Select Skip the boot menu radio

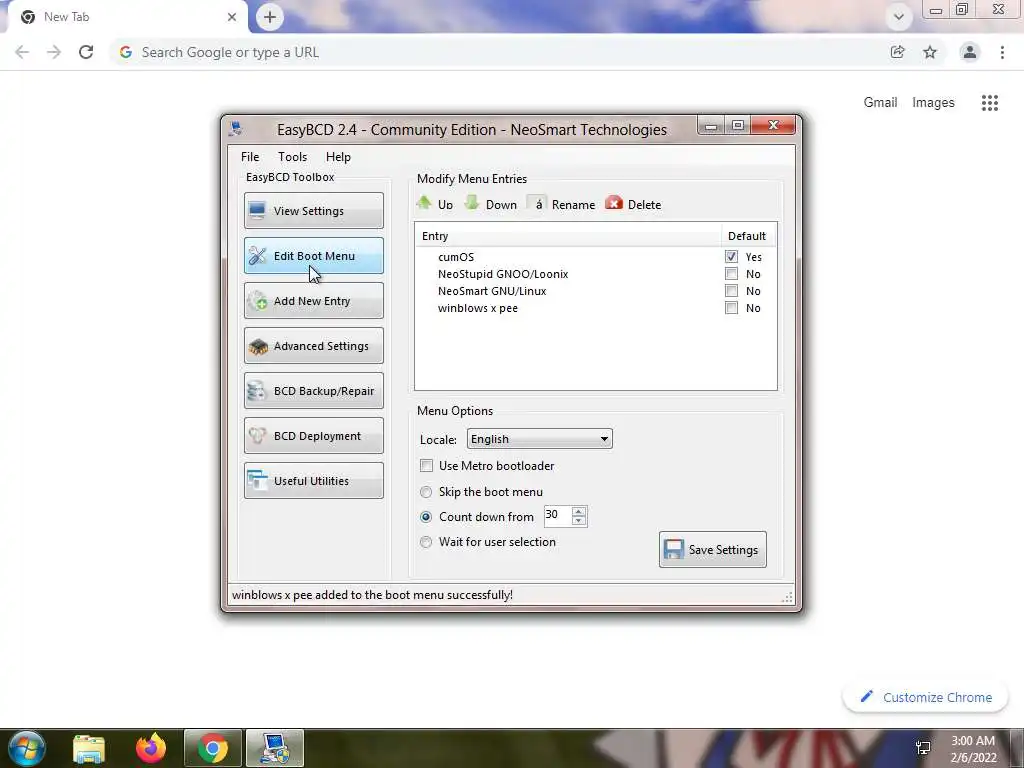click(426, 492)
